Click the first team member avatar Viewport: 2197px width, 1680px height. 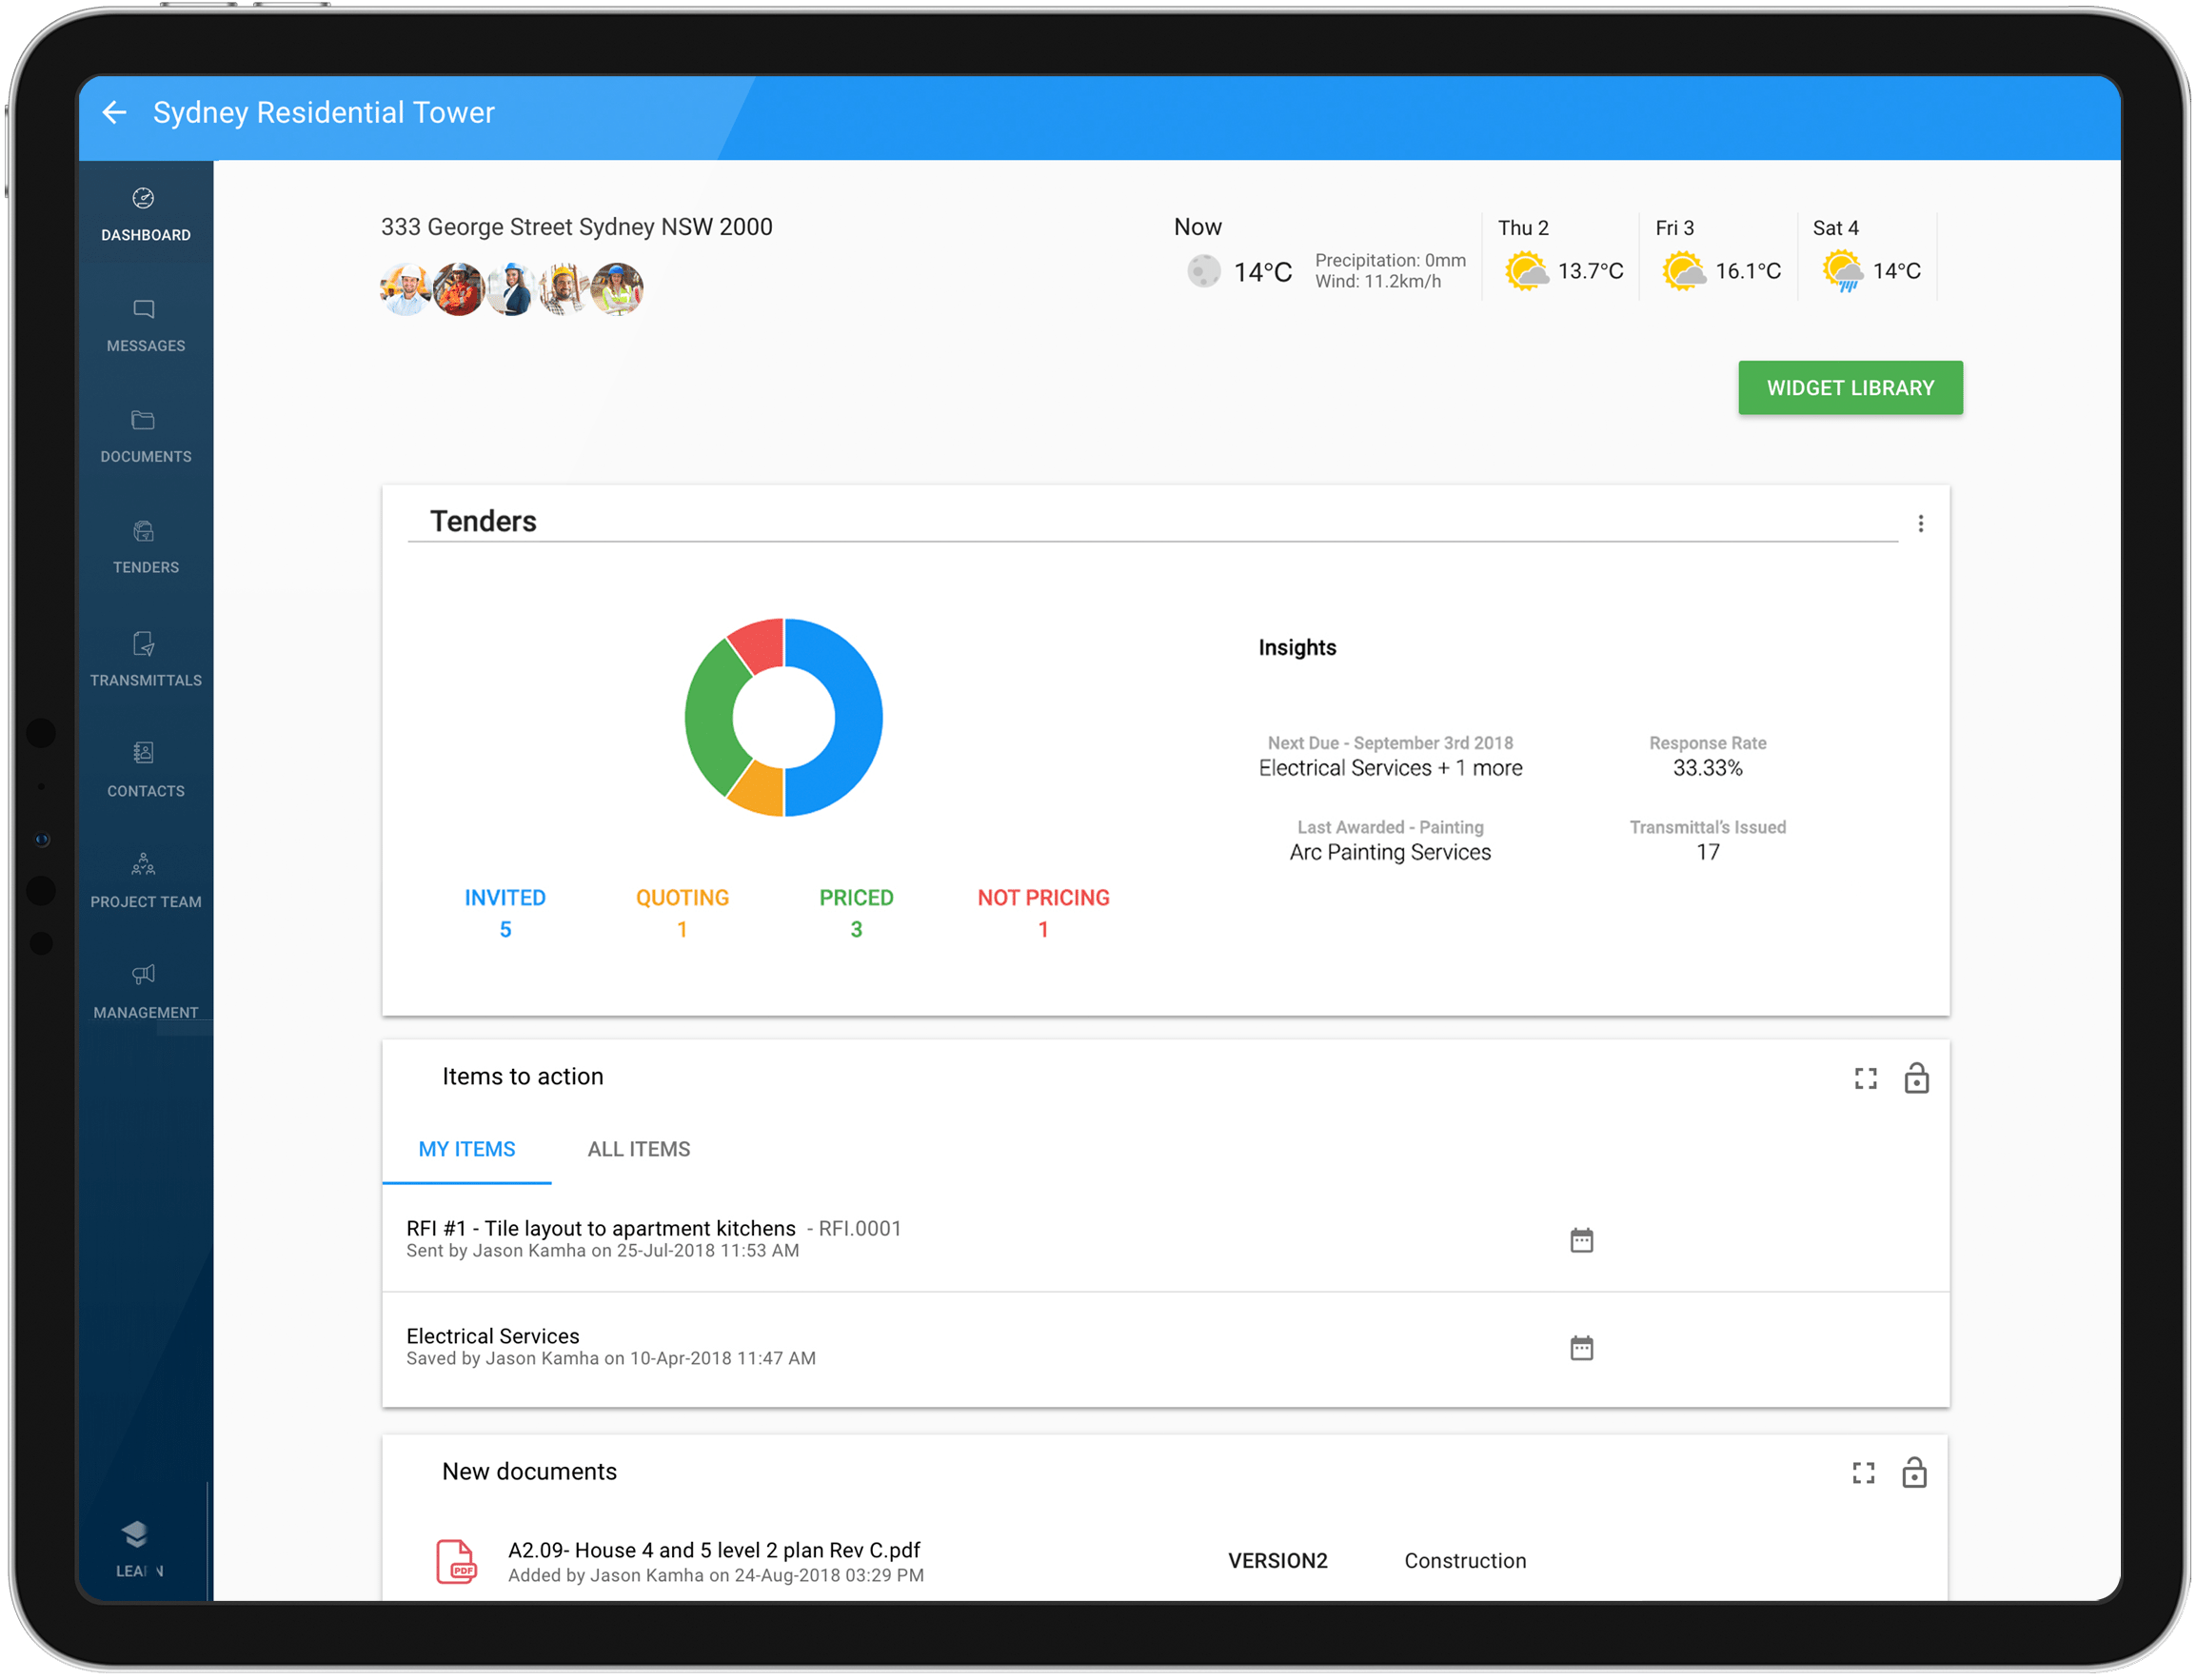(406, 290)
